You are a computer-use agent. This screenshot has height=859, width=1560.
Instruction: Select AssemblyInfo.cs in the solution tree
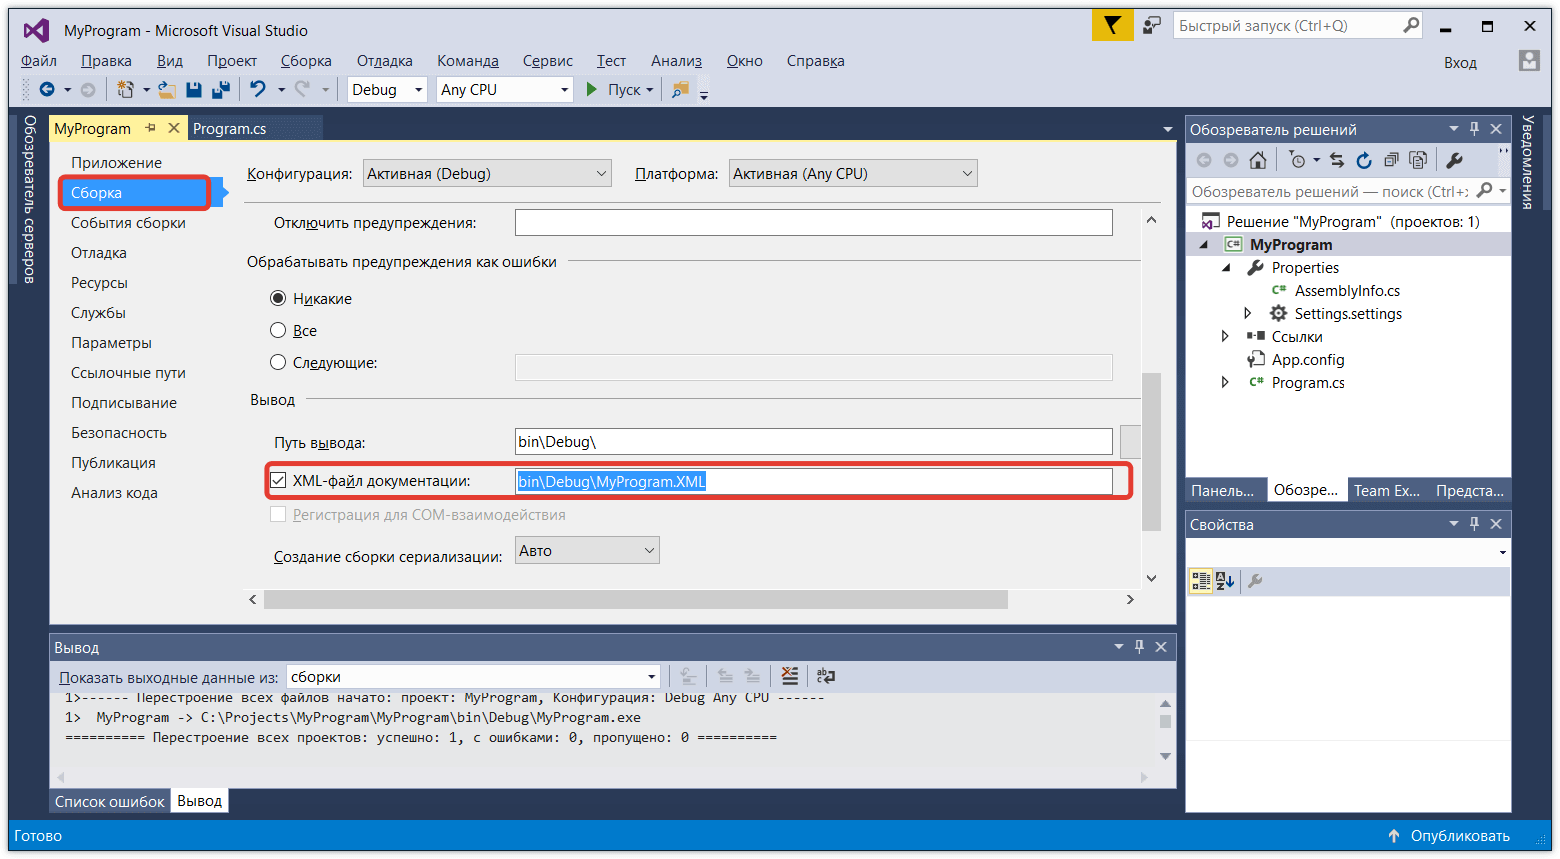pos(1347,291)
